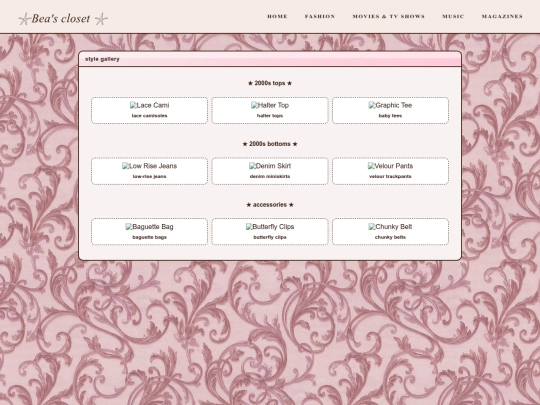The width and height of the screenshot is (540, 405).
Task: Click the "velour trackpants" caption
Action: (x=390, y=176)
